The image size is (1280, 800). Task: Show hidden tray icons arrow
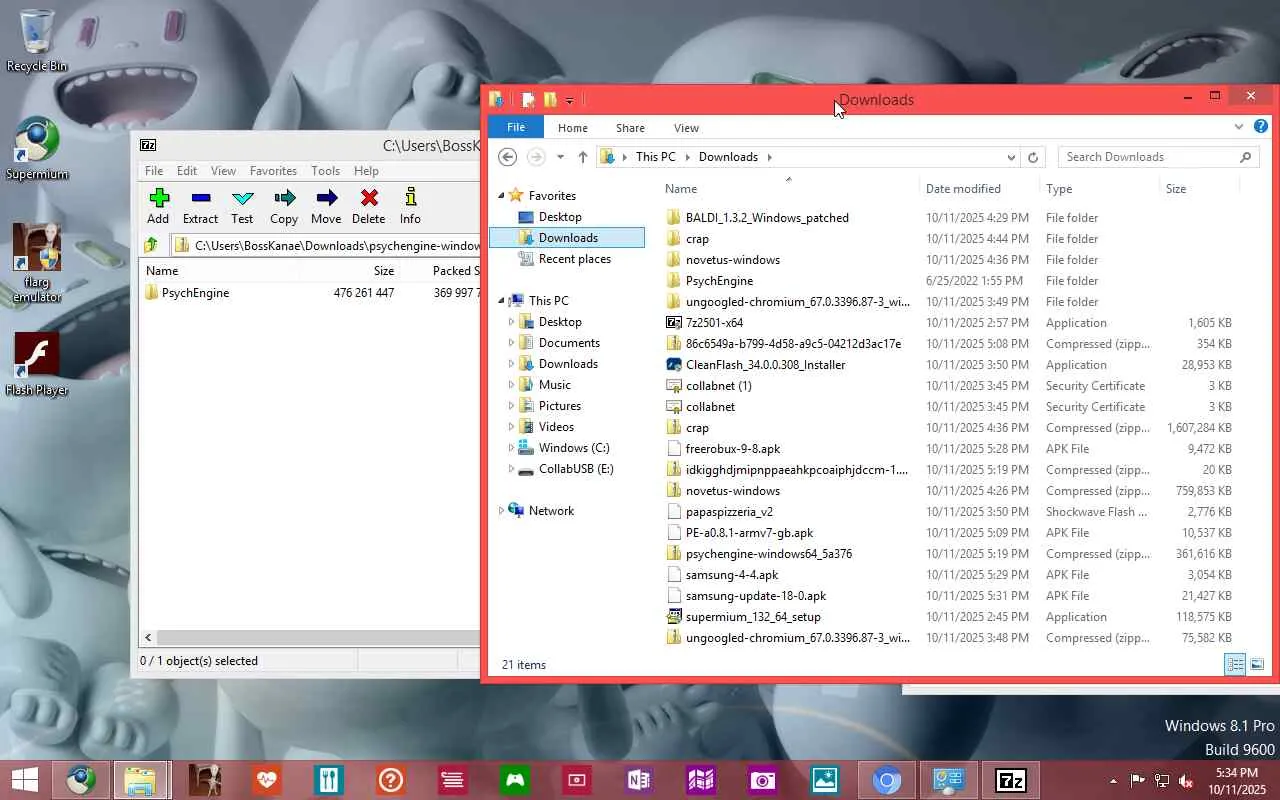(1113, 781)
